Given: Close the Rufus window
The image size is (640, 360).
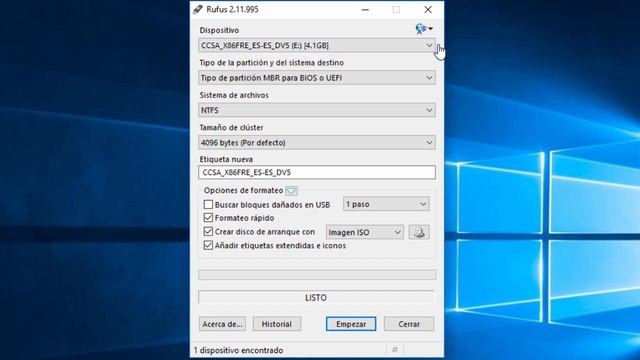Looking at the screenshot, I should [x=428, y=9].
